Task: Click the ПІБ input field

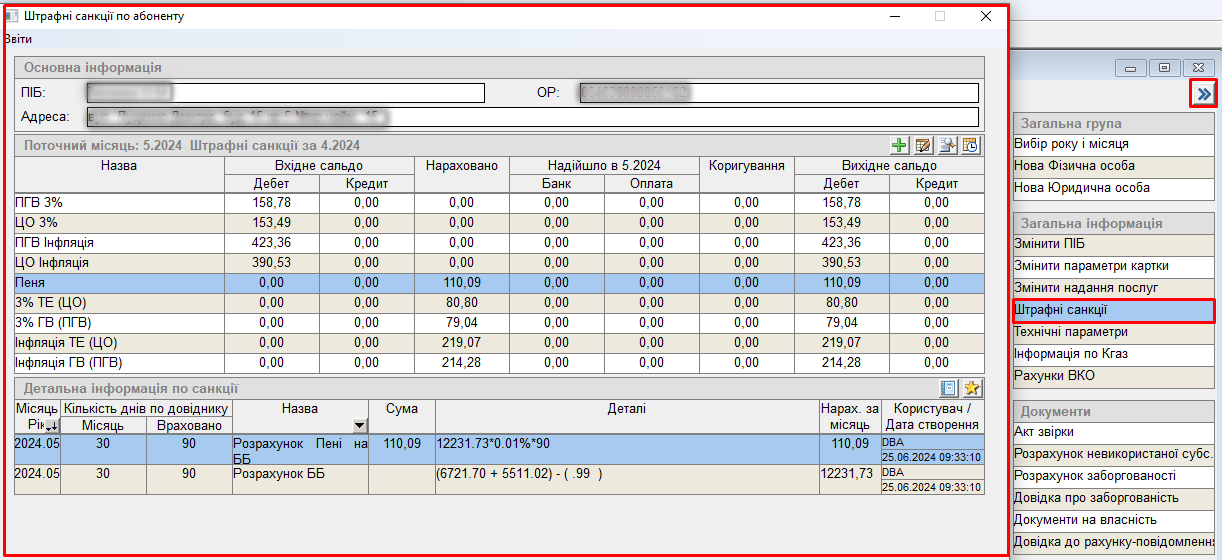Action: [x=285, y=93]
